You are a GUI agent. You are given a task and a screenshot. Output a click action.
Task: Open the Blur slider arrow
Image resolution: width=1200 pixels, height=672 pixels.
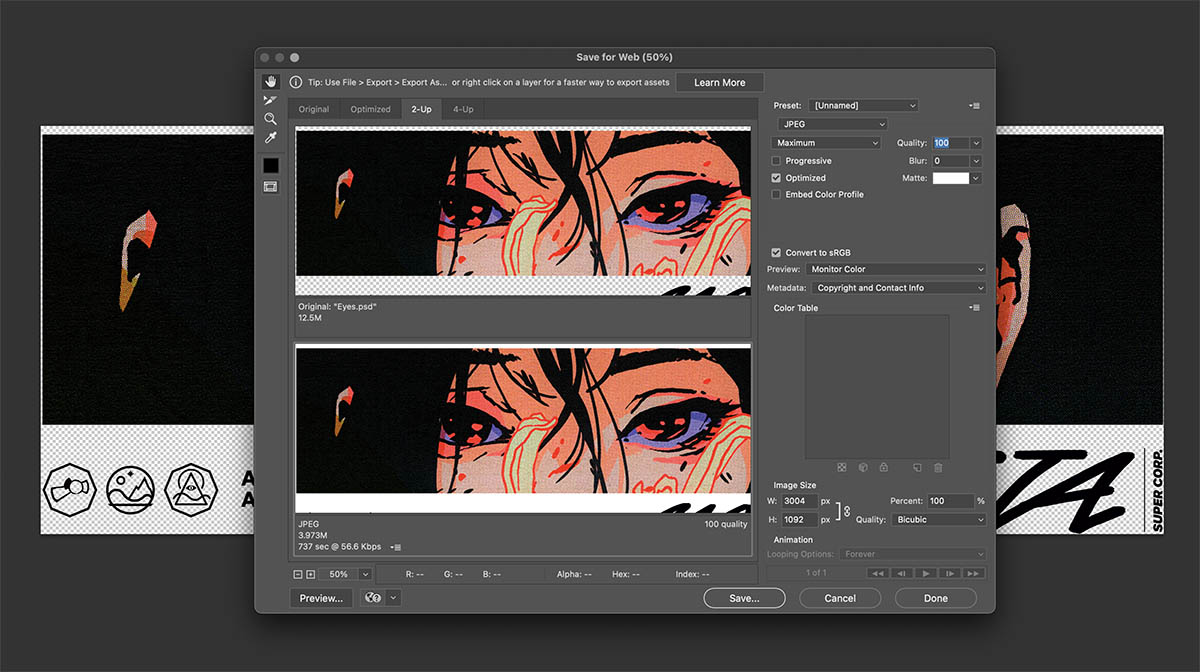976,161
